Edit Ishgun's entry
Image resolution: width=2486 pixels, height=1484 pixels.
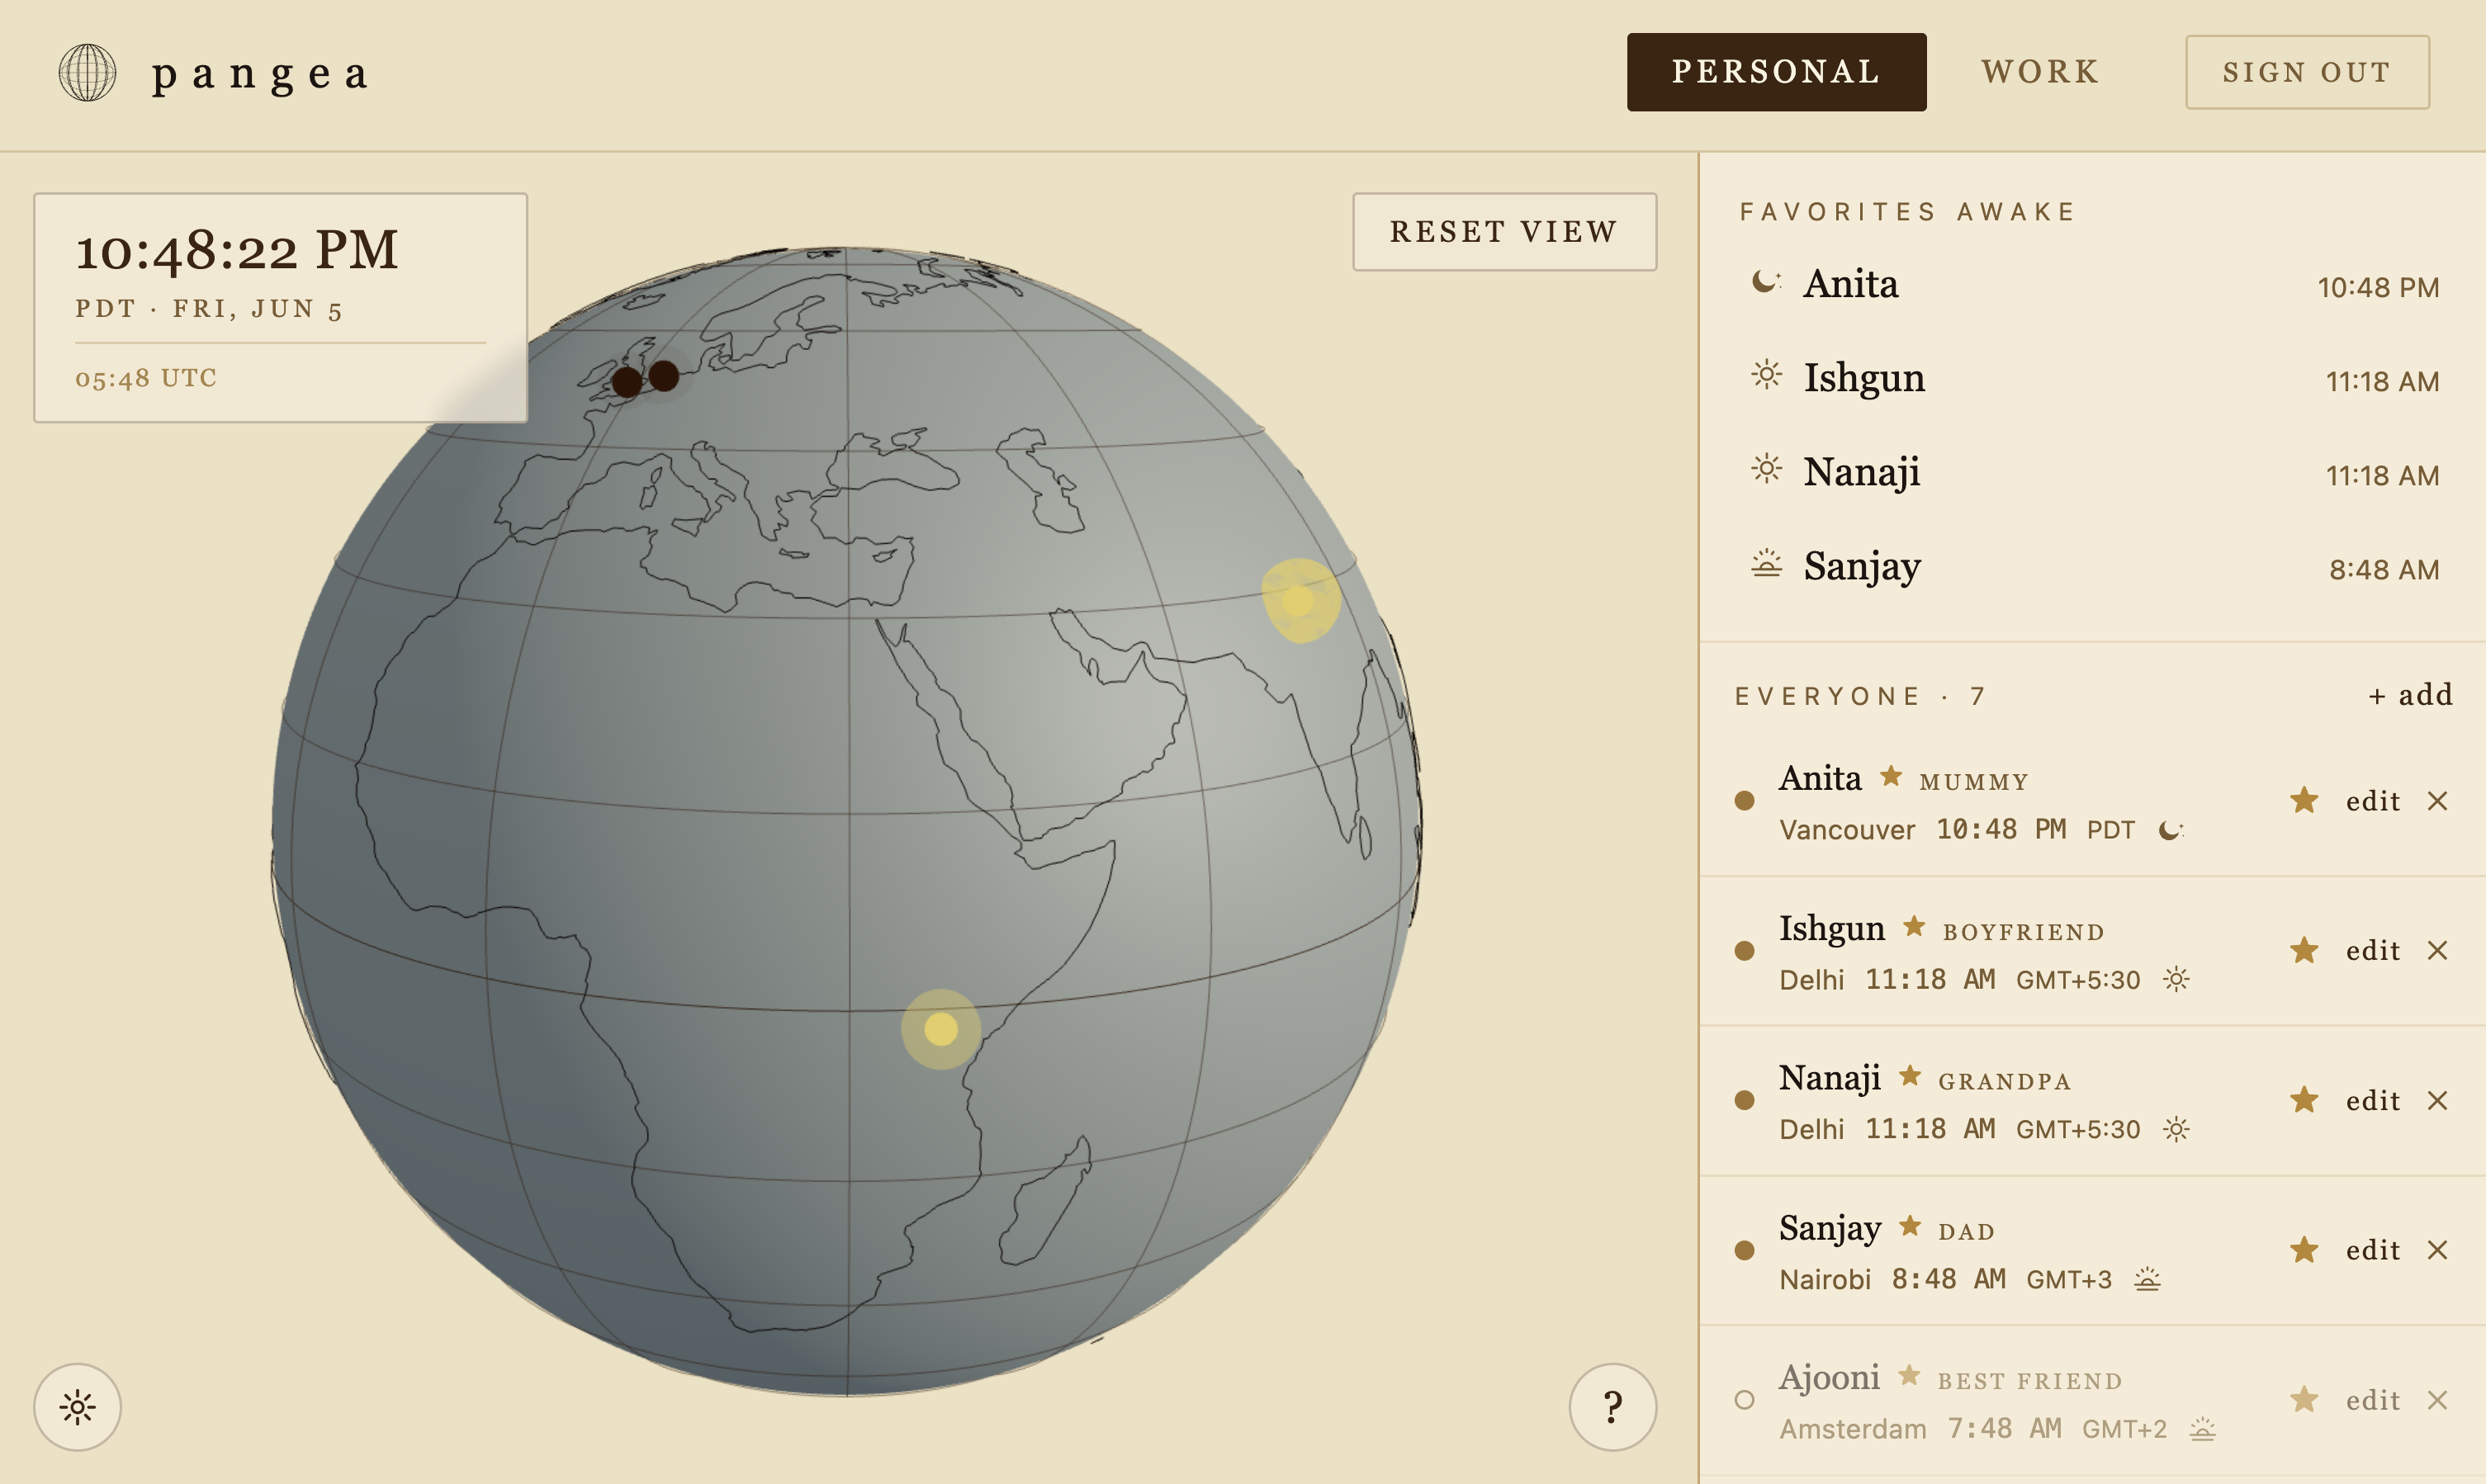pyautogui.click(x=2373, y=951)
